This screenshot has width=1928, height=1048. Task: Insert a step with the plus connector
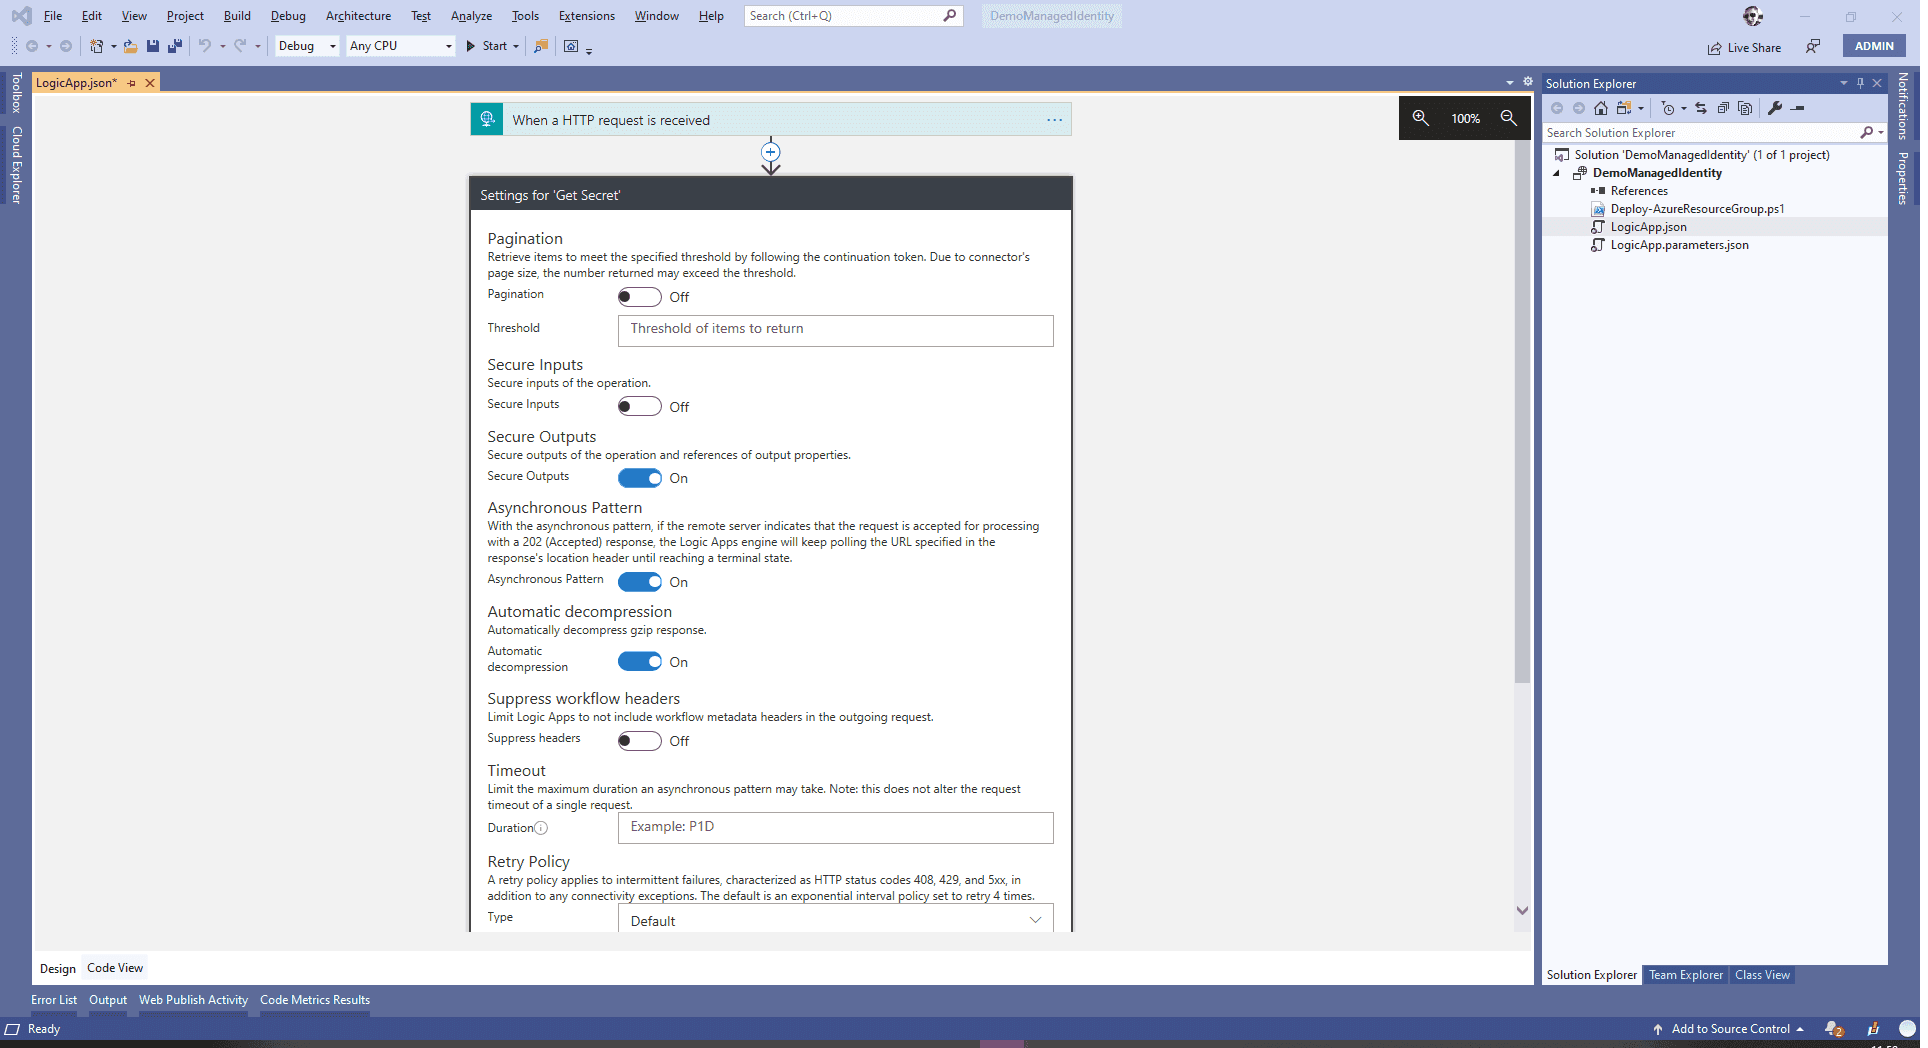coord(770,152)
